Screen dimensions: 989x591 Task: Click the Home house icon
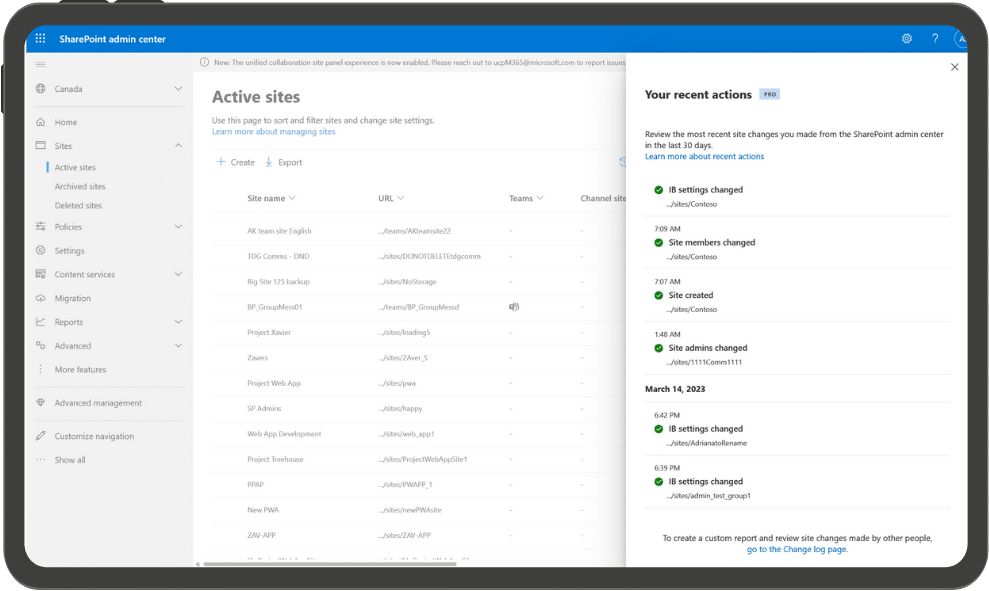pyautogui.click(x=41, y=122)
